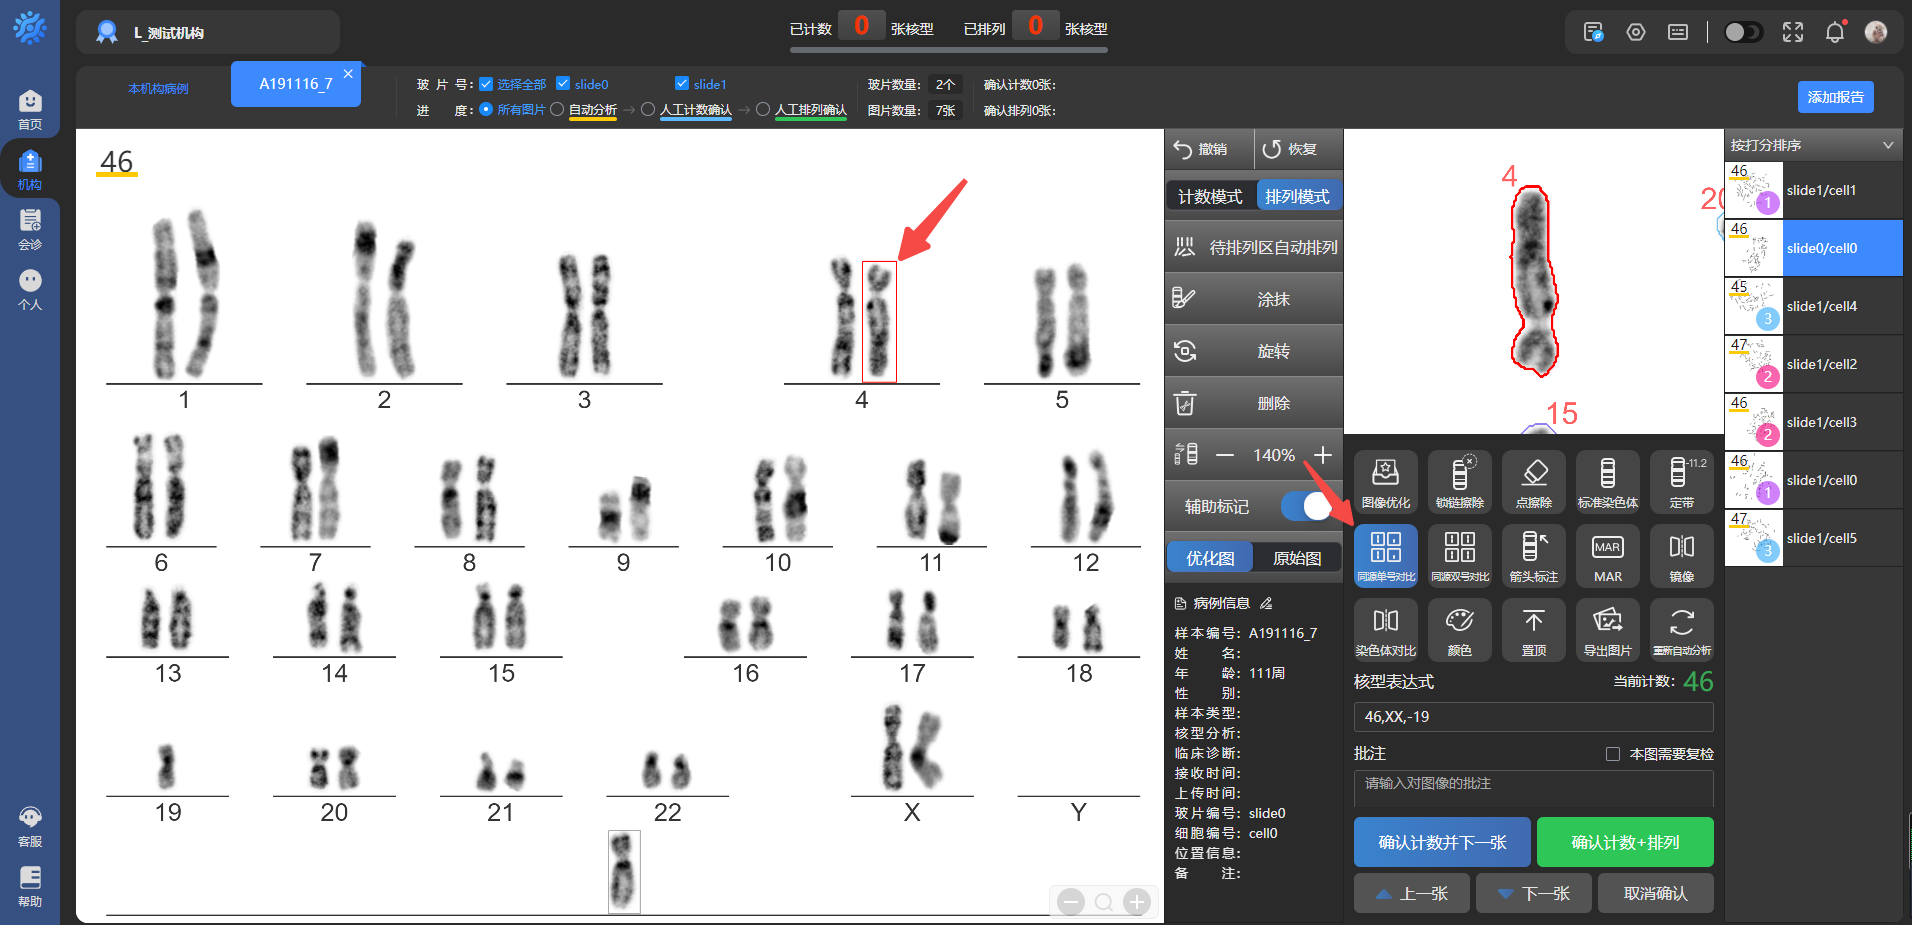
Task: Open the L_测试机构 organization selector
Action: [208, 33]
